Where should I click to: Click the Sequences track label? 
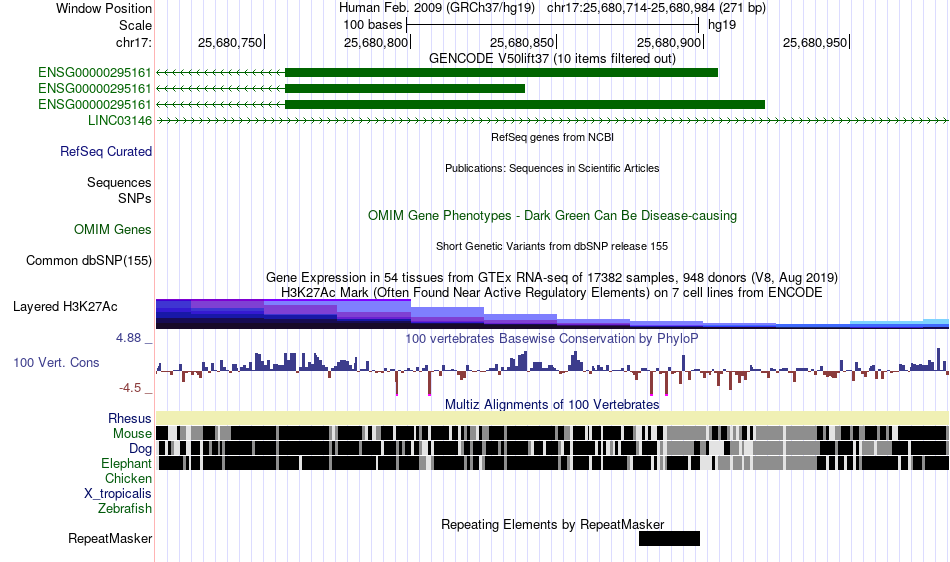[119, 182]
